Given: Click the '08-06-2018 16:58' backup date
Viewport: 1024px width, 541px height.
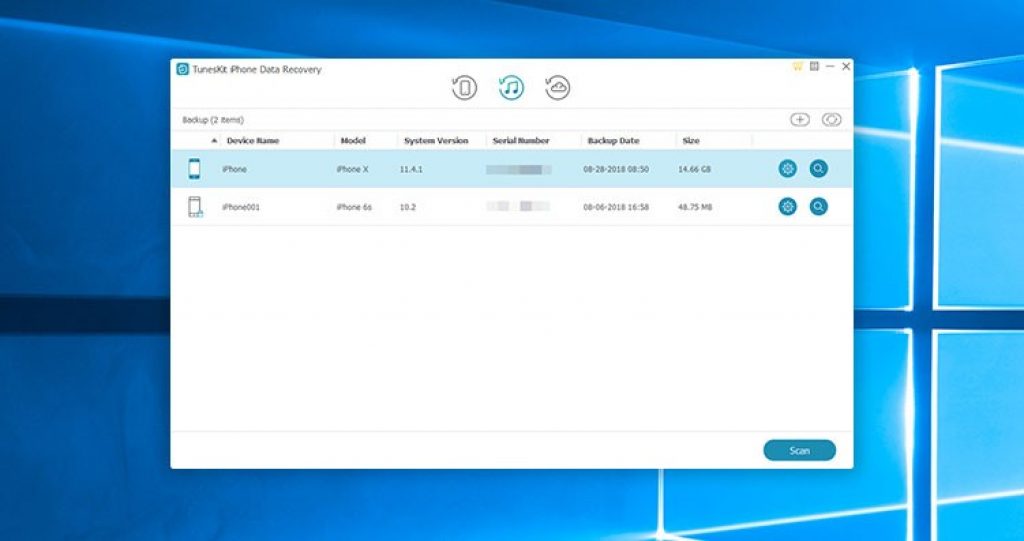Looking at the screenshot, I should click(616, 207).
